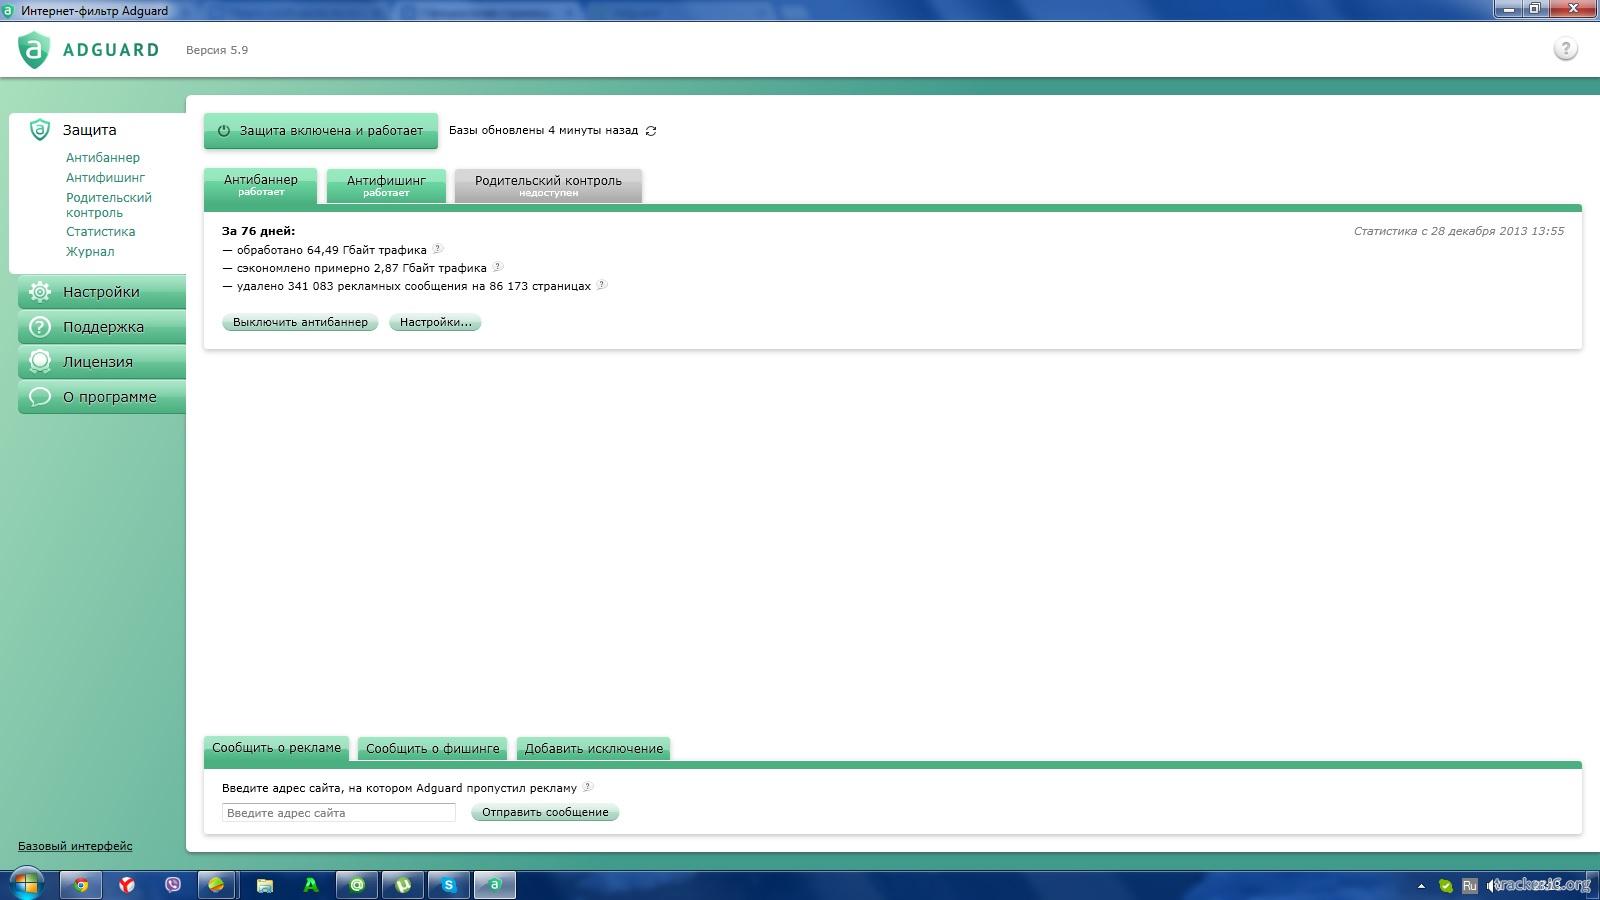Click help icon beside saved traffic line

click(x=497, y=267)
